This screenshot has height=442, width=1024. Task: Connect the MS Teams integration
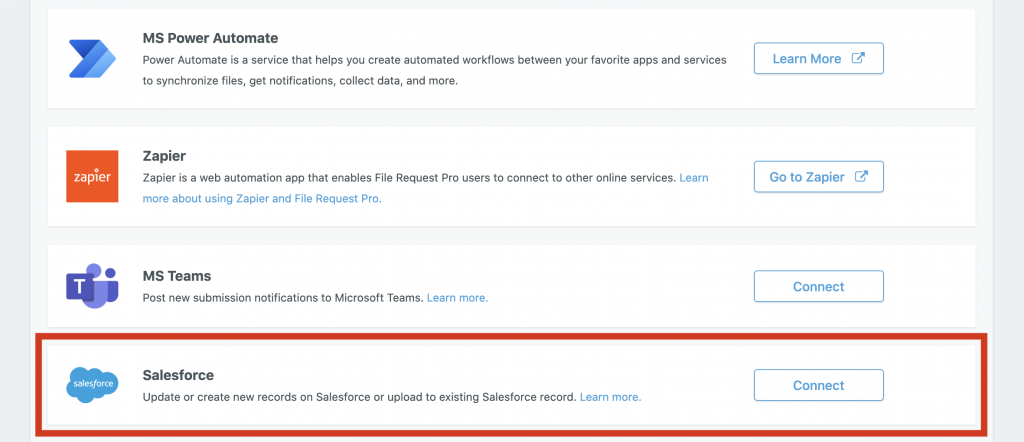click(x=818, y=286)
